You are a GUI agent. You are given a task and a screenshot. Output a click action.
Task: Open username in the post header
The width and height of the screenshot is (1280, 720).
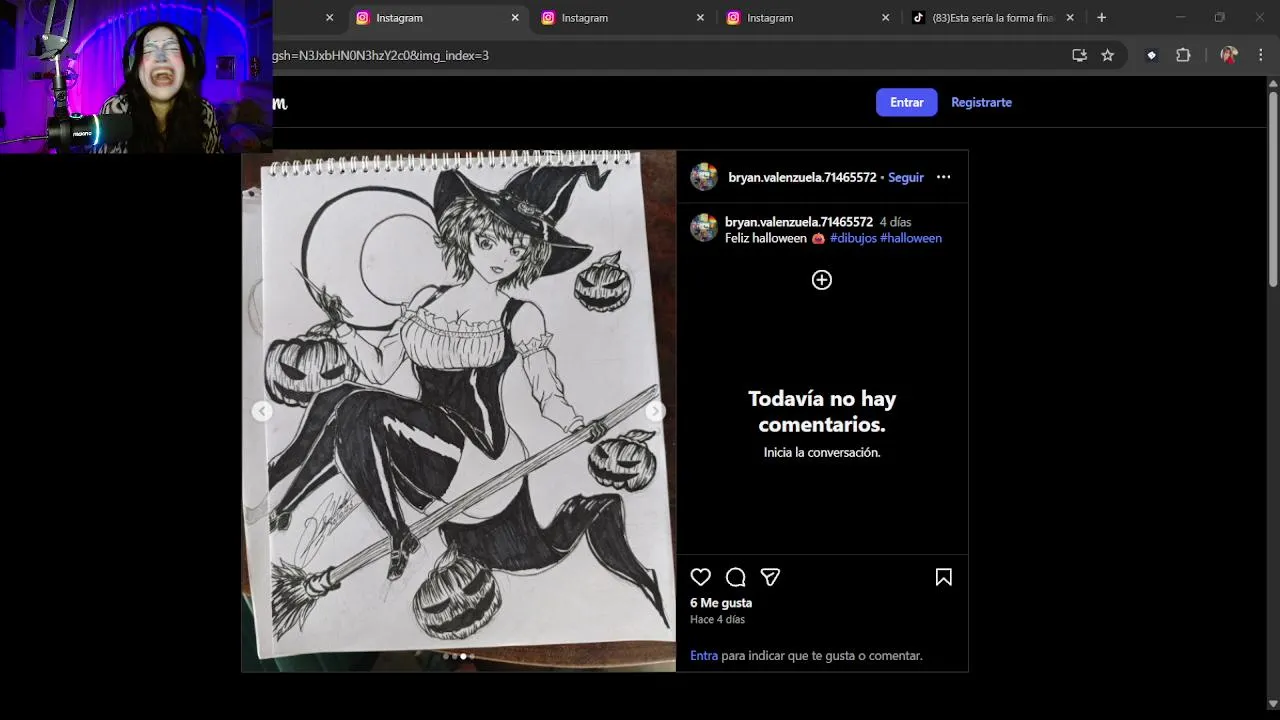pyautogui.click(x=802, y=177)
